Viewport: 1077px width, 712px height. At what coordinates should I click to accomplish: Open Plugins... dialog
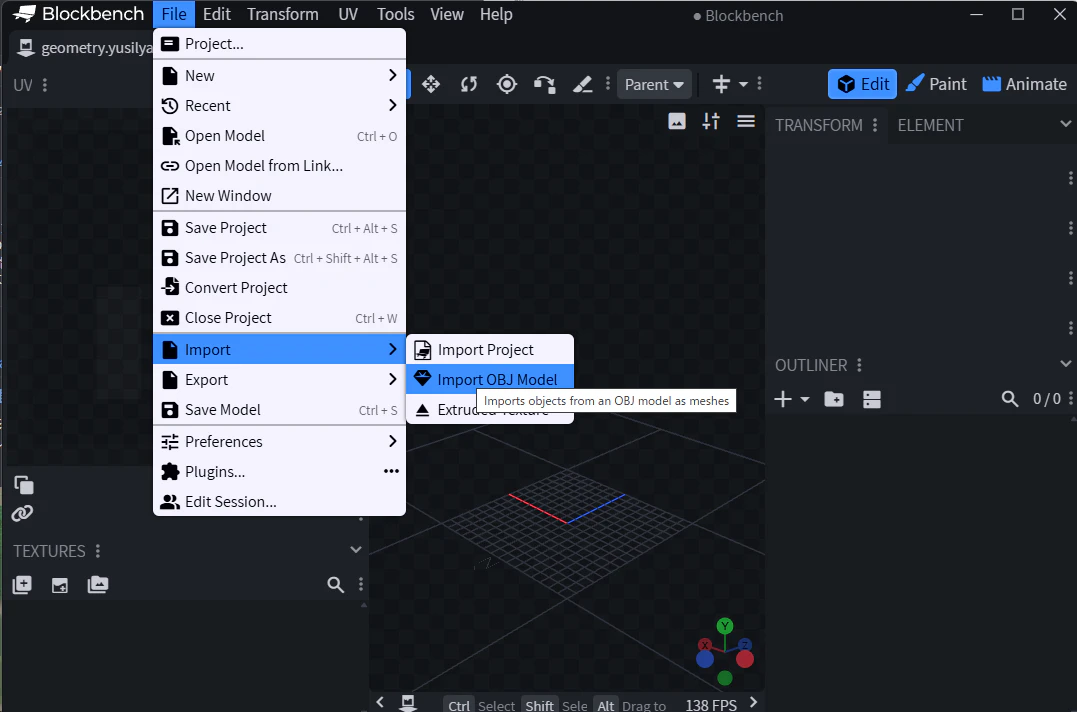point(280,472)
